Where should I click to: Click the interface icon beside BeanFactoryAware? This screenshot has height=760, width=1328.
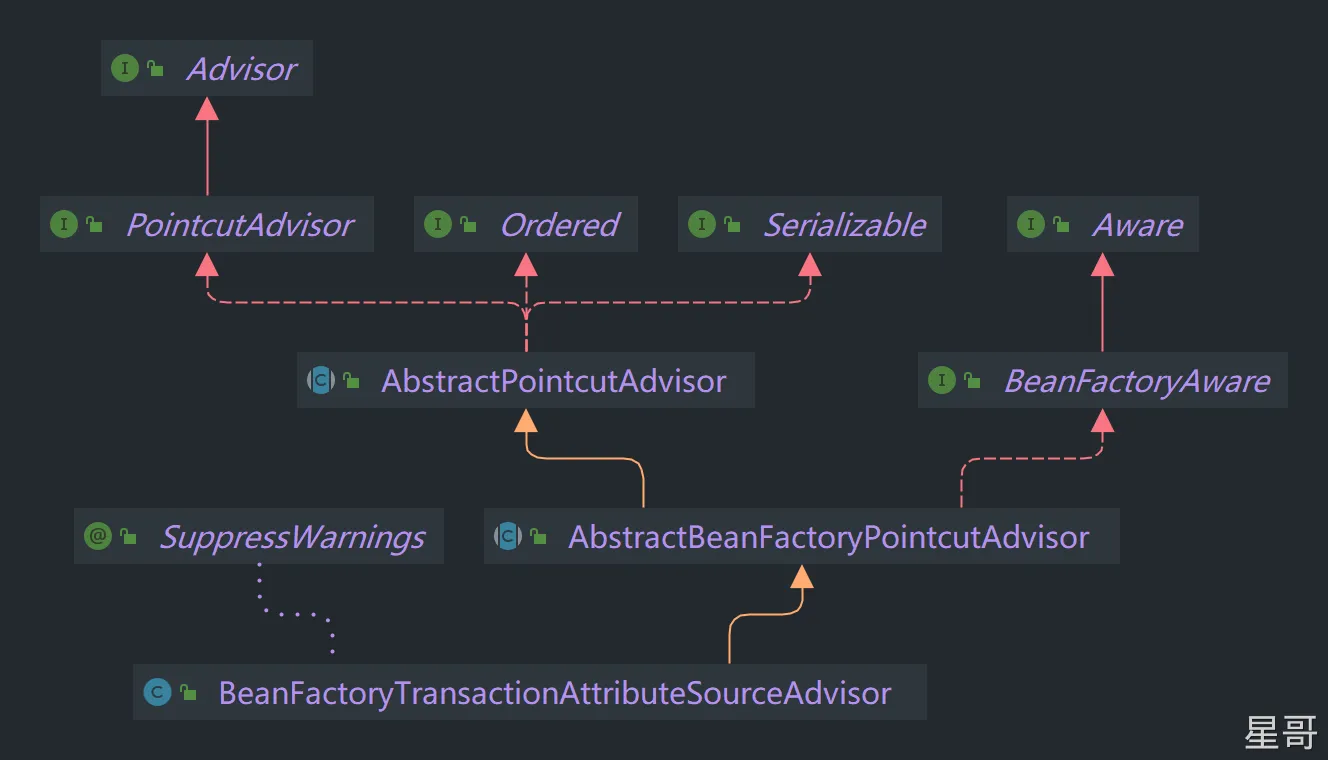(942, 381)
